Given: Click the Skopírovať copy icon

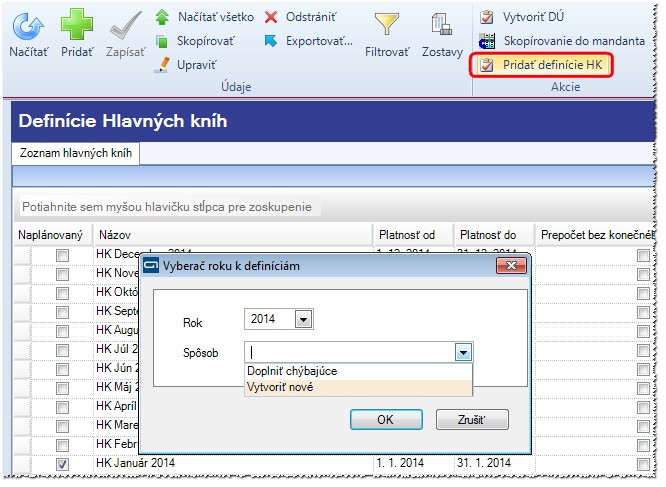Looking at the screenshot, I should 162,41.
